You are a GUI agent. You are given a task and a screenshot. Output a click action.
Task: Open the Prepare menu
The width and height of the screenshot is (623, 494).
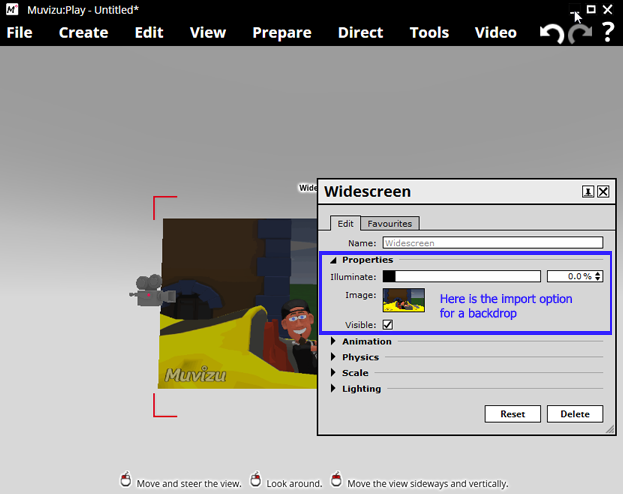[282, 33]
